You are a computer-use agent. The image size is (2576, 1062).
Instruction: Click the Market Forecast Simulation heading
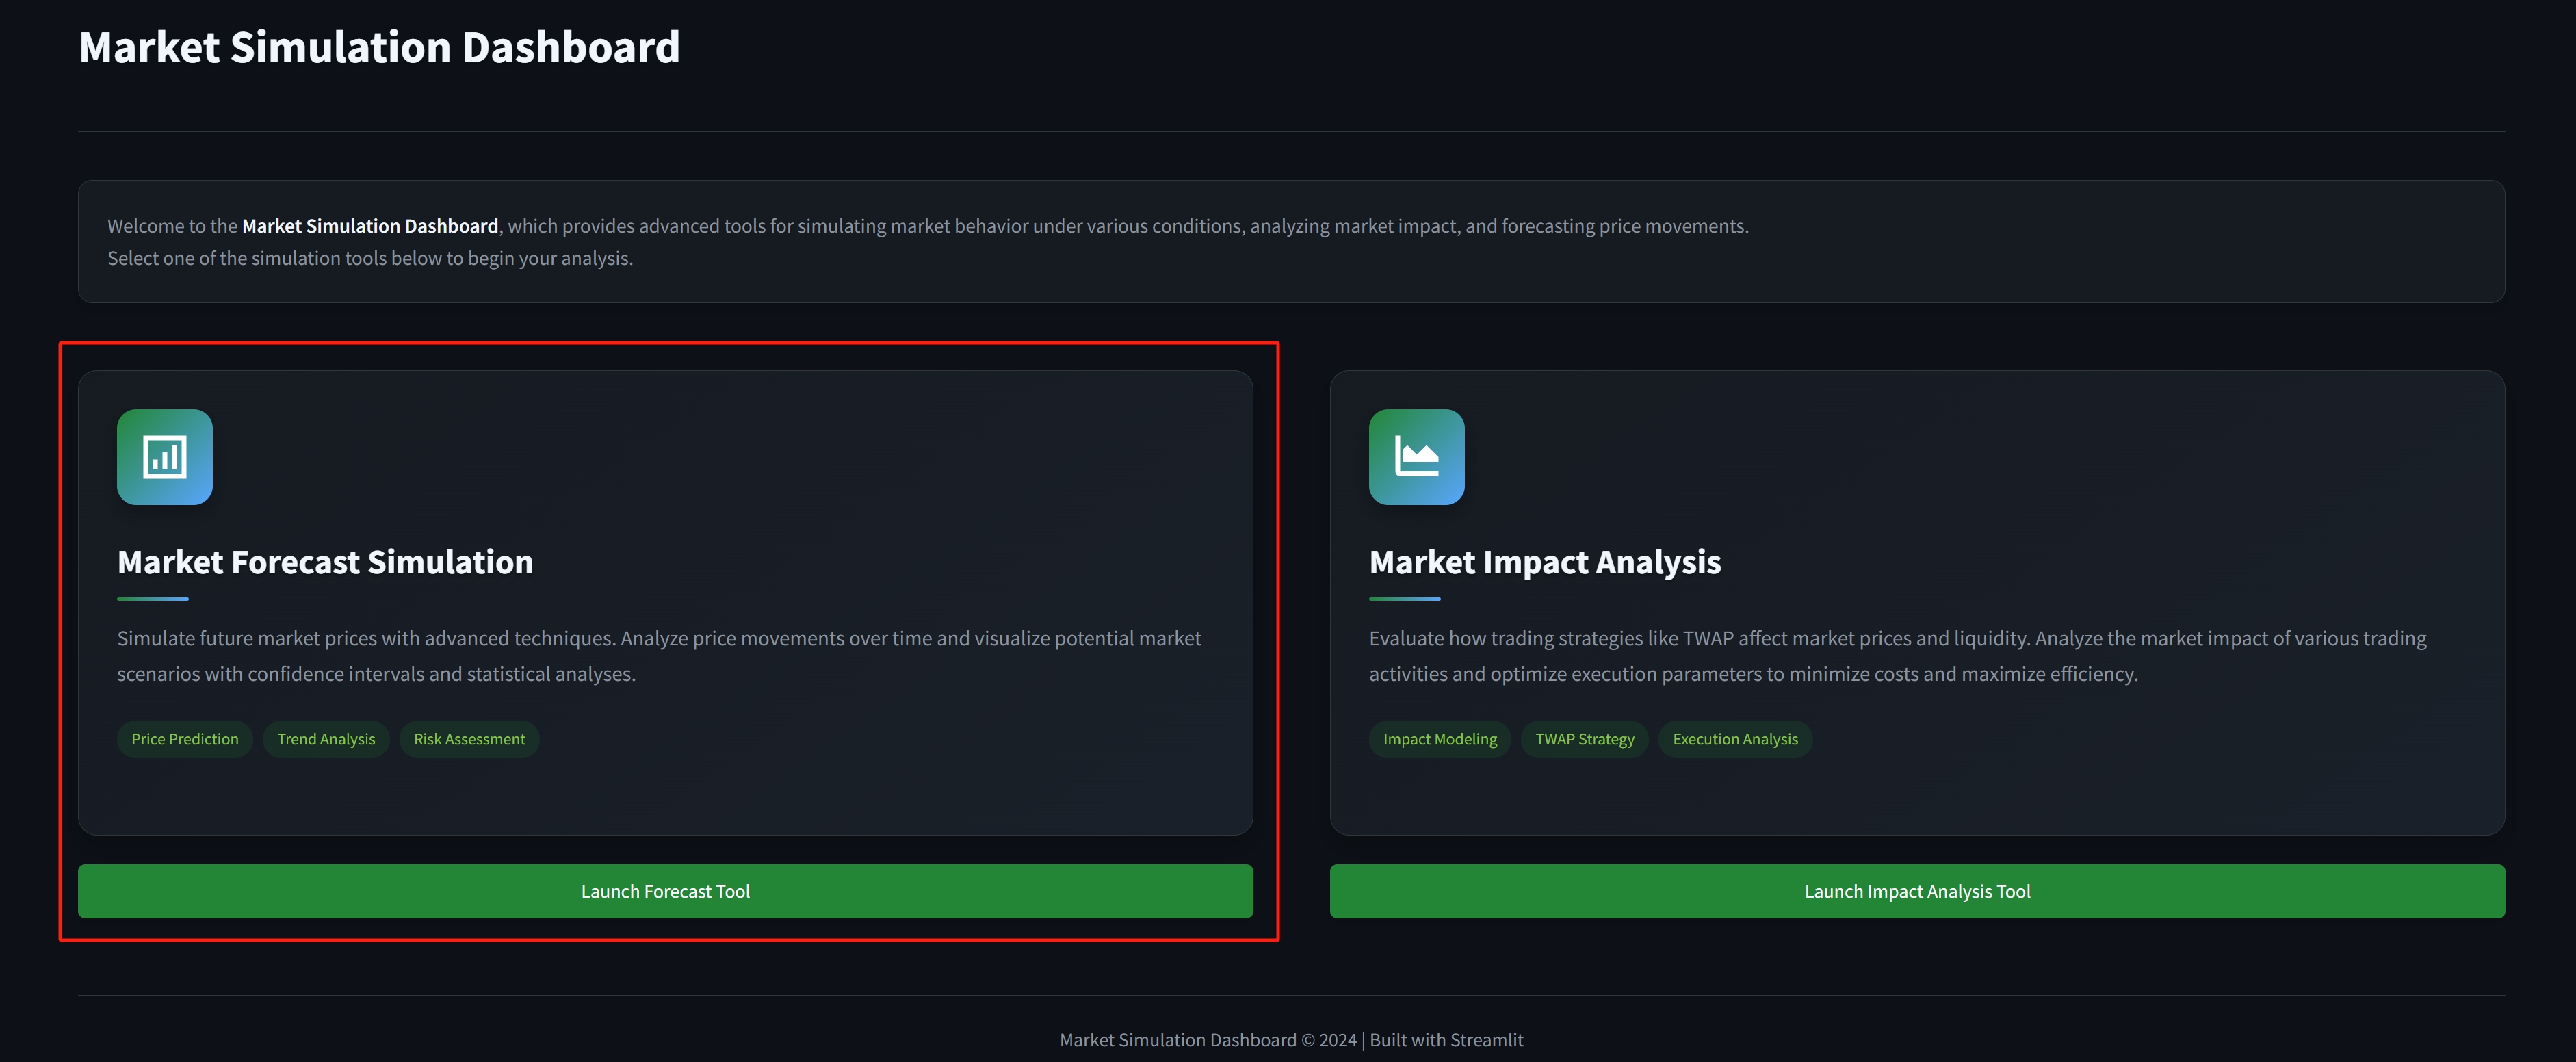pyautogui.click(x=325, y=562)
